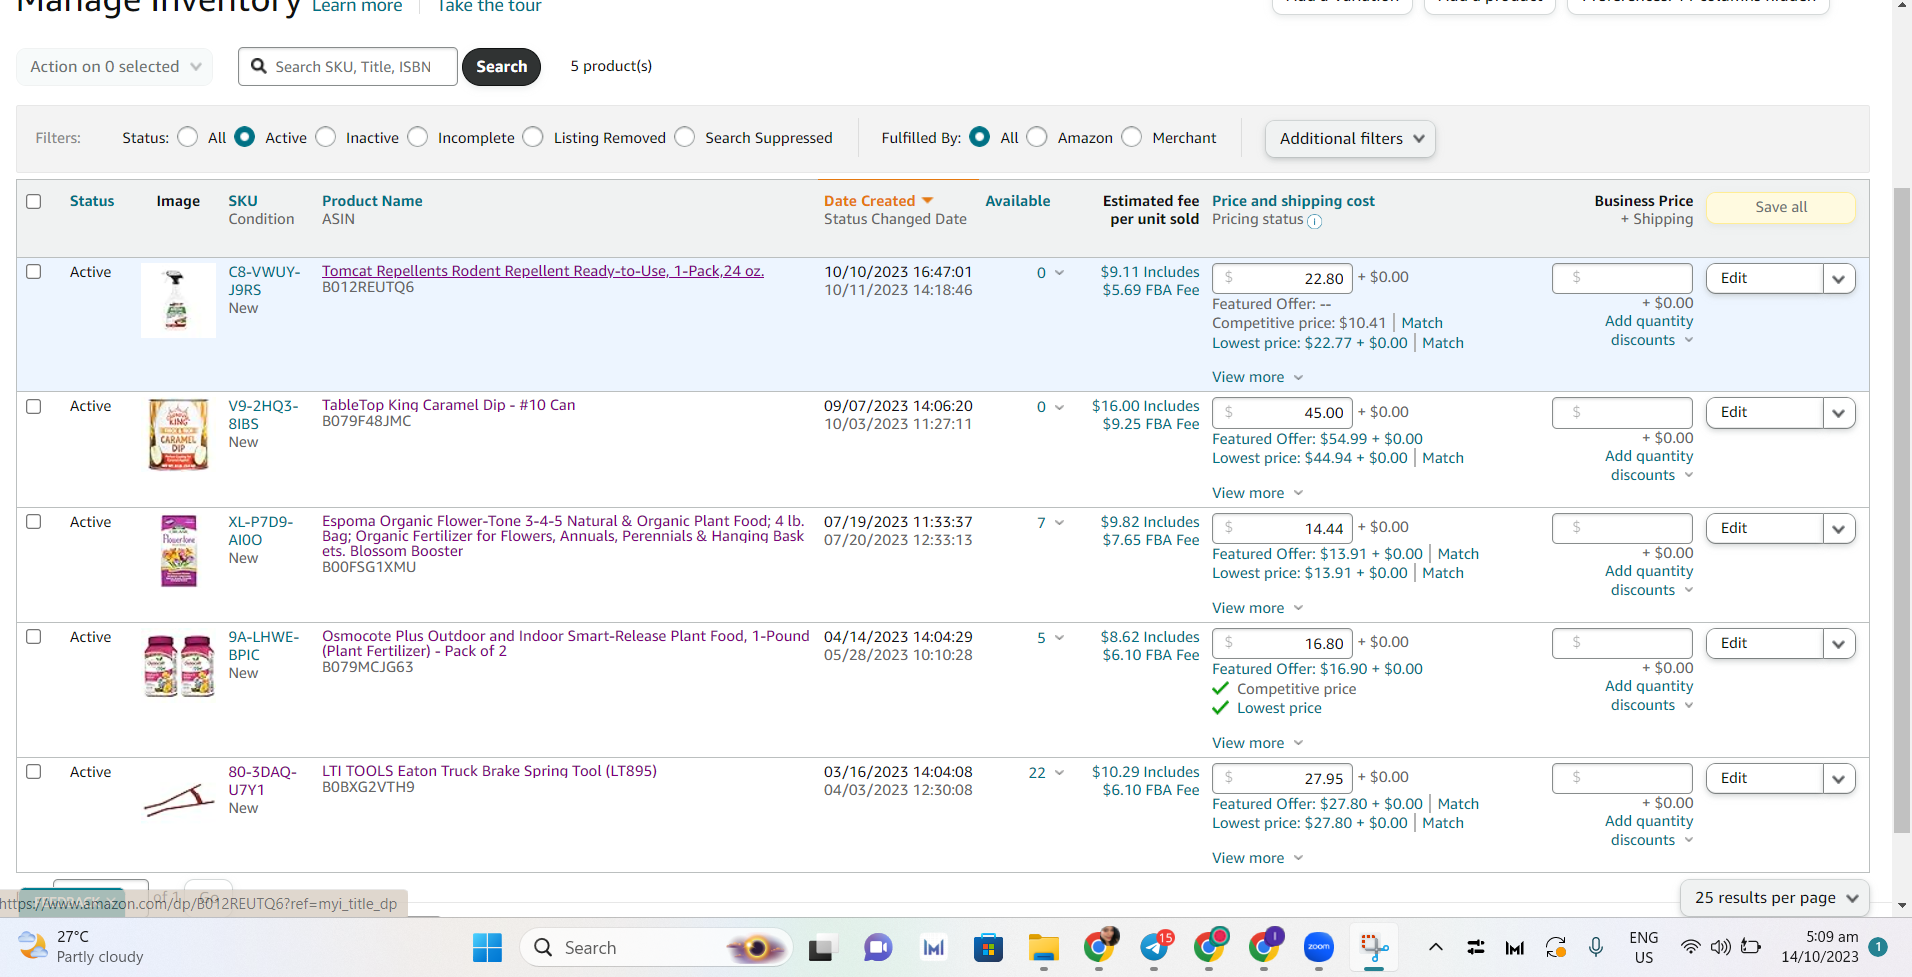Select the Incomplete status filter
Image resolution: width=1912 pixels, height=977 pixels.
coord(418,137)
